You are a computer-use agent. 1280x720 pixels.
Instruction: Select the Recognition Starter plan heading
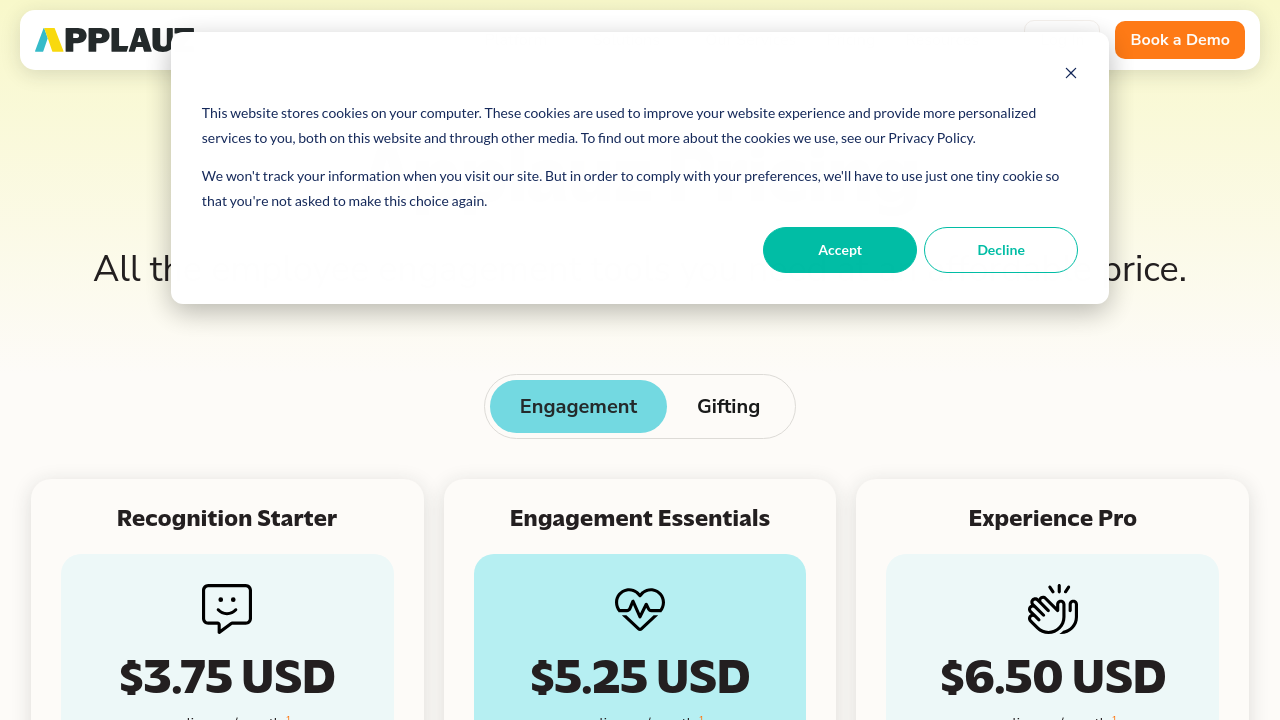227,518
